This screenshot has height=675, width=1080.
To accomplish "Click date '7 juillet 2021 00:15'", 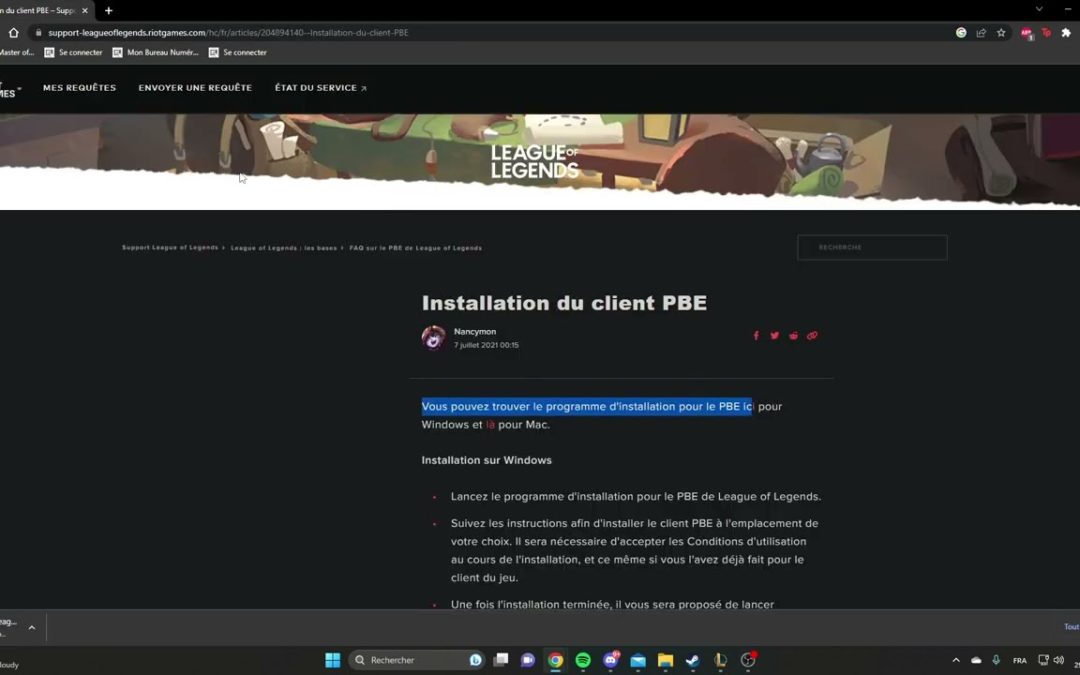I will 486,345.
